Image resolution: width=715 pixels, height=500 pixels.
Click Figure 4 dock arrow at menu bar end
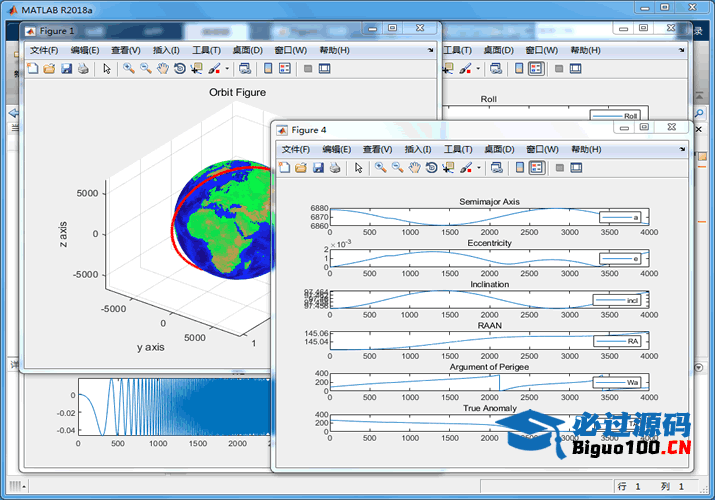(x=682, y=149)
